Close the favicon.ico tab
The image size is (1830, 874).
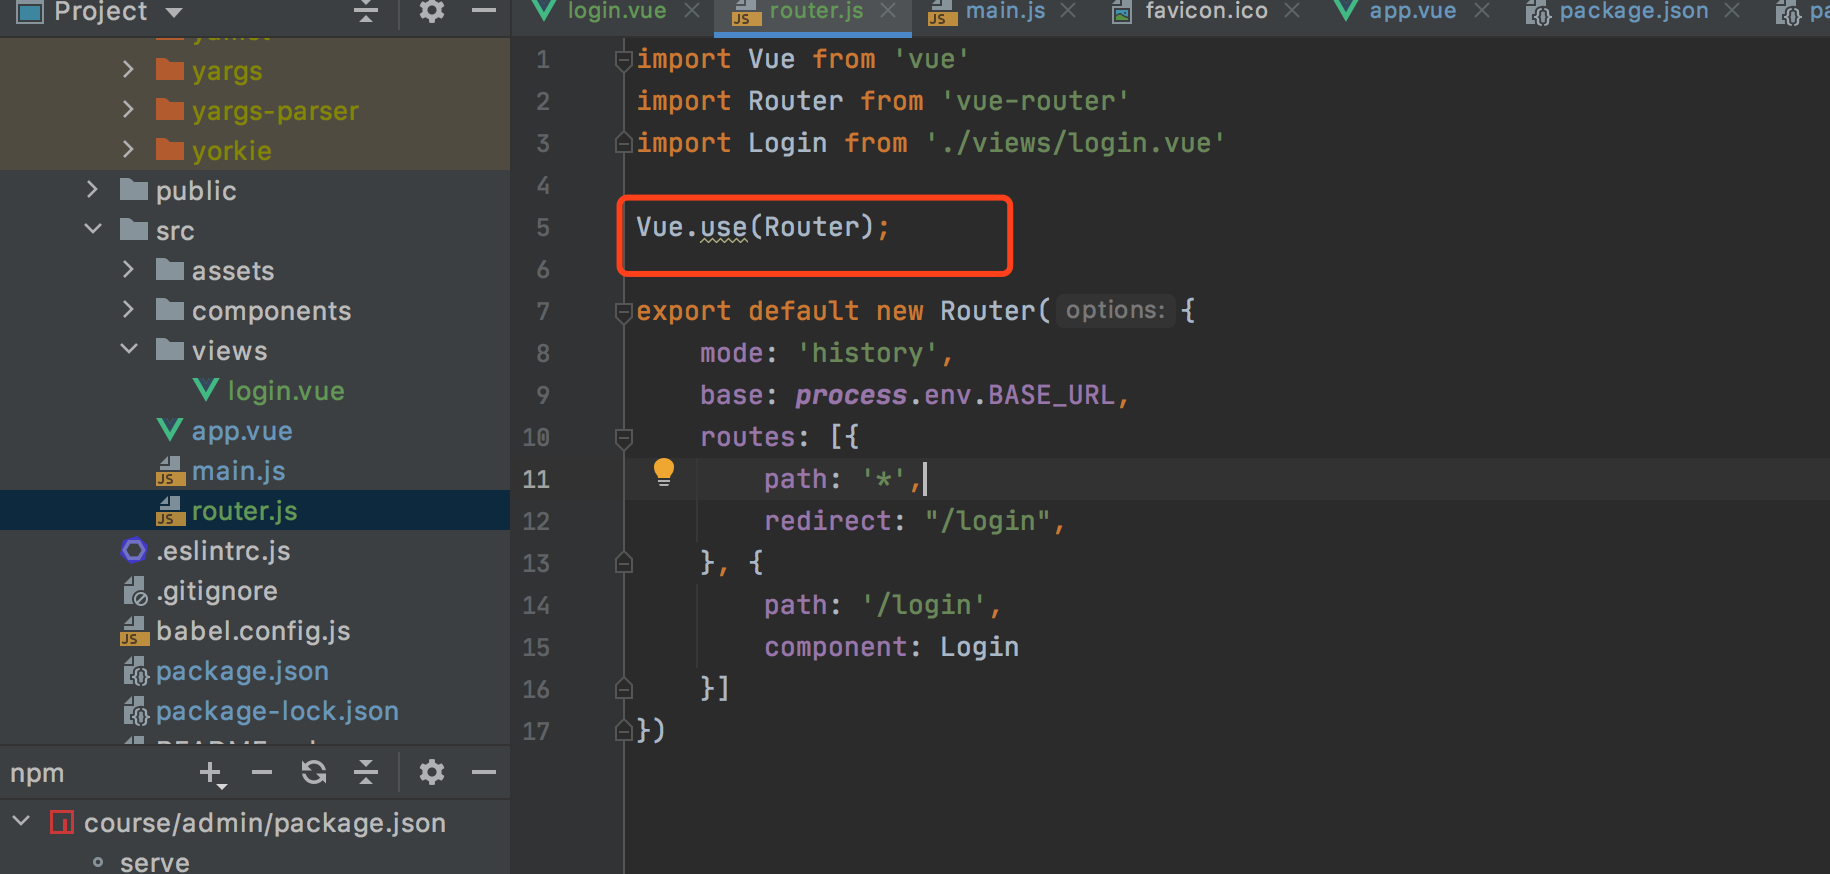click(x=1292, y=11)
